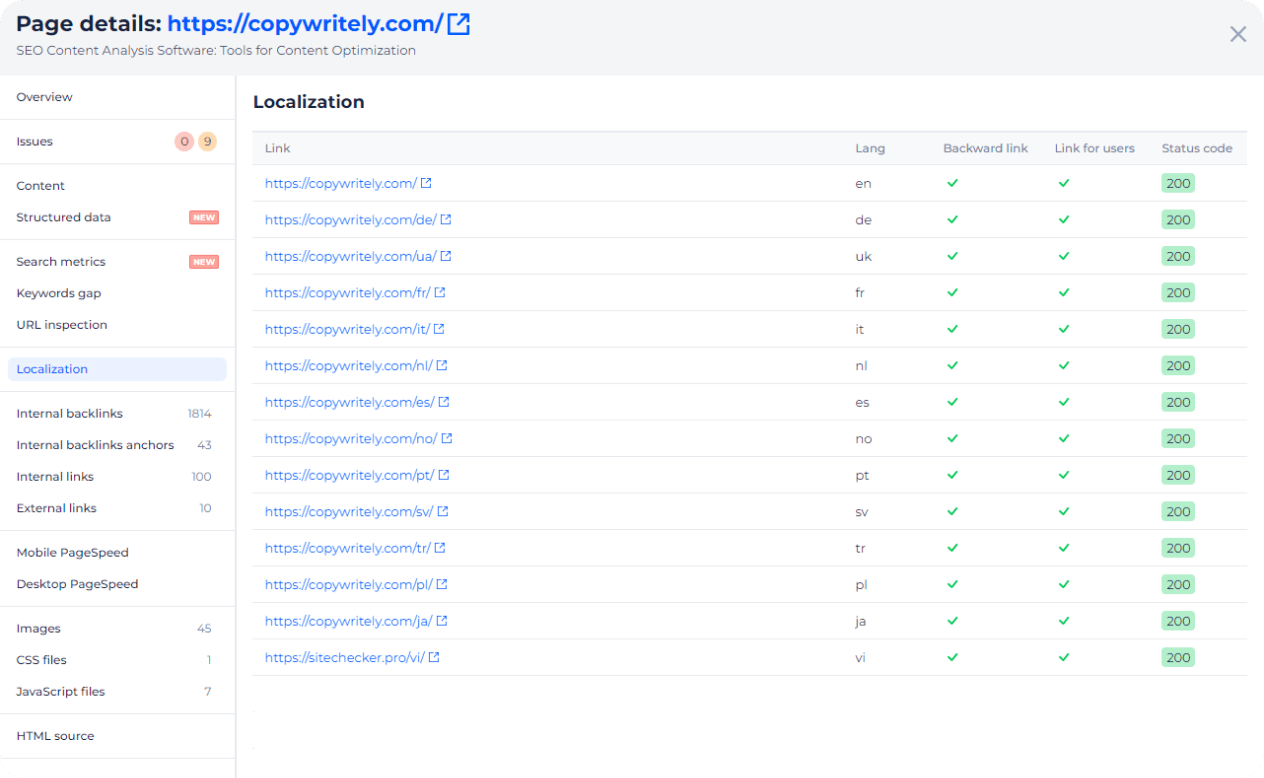
Task: Click external icon next to copywritely.com/no/ link
Action: point(447,439)
